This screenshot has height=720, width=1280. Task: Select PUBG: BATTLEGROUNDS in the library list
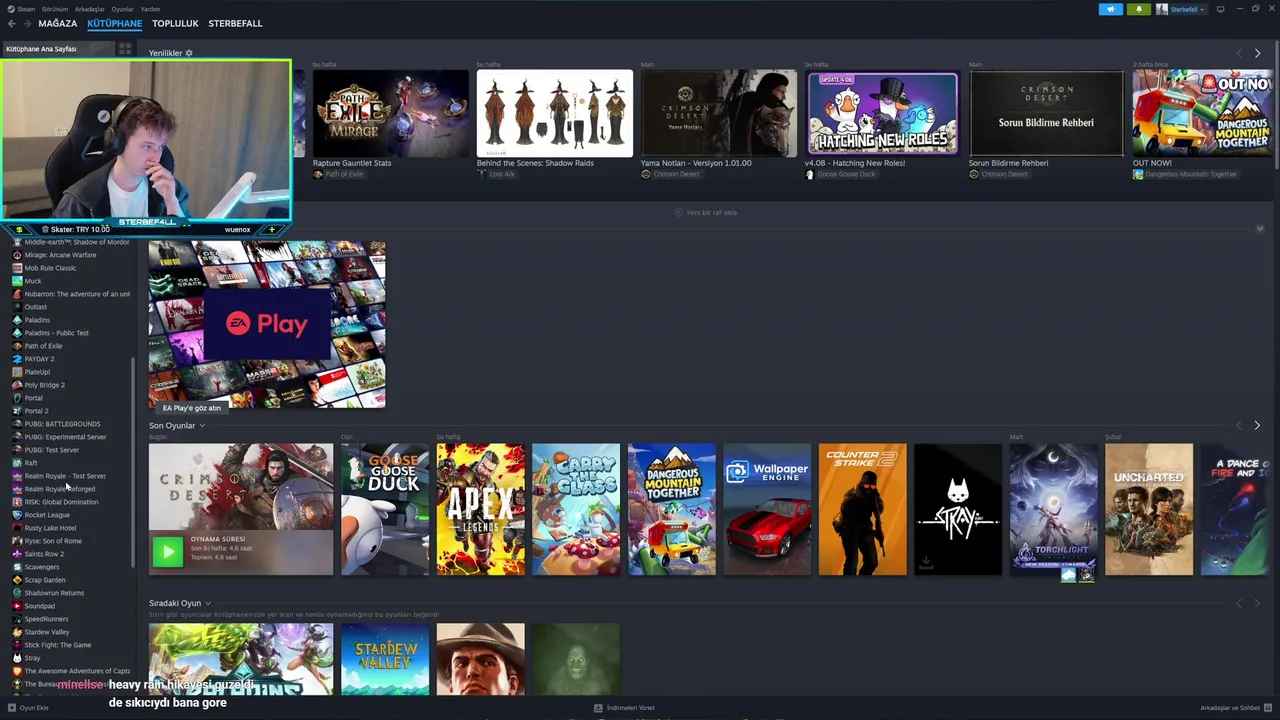[x=62, y=424]
